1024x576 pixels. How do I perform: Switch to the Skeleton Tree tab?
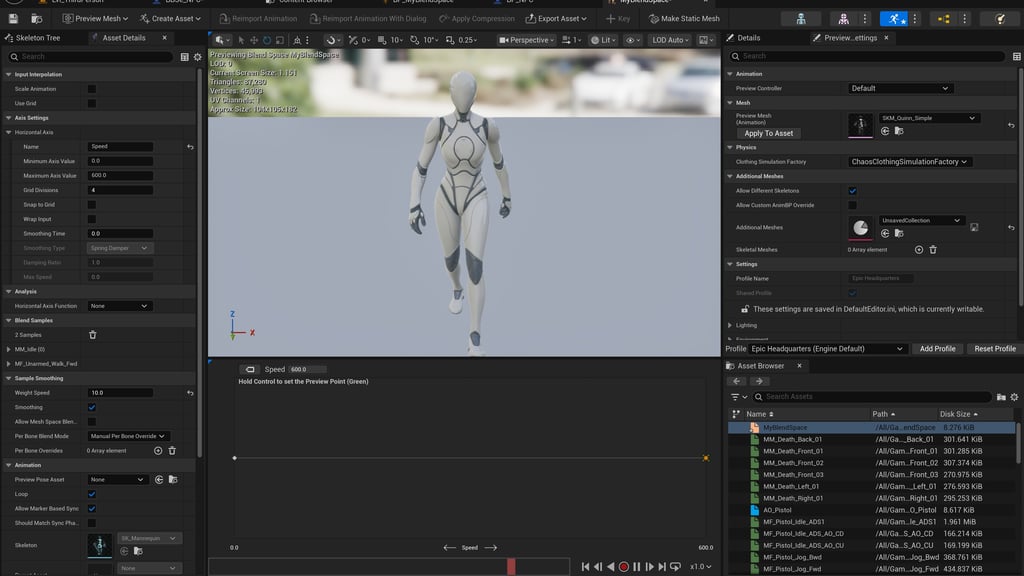point(40,37)
